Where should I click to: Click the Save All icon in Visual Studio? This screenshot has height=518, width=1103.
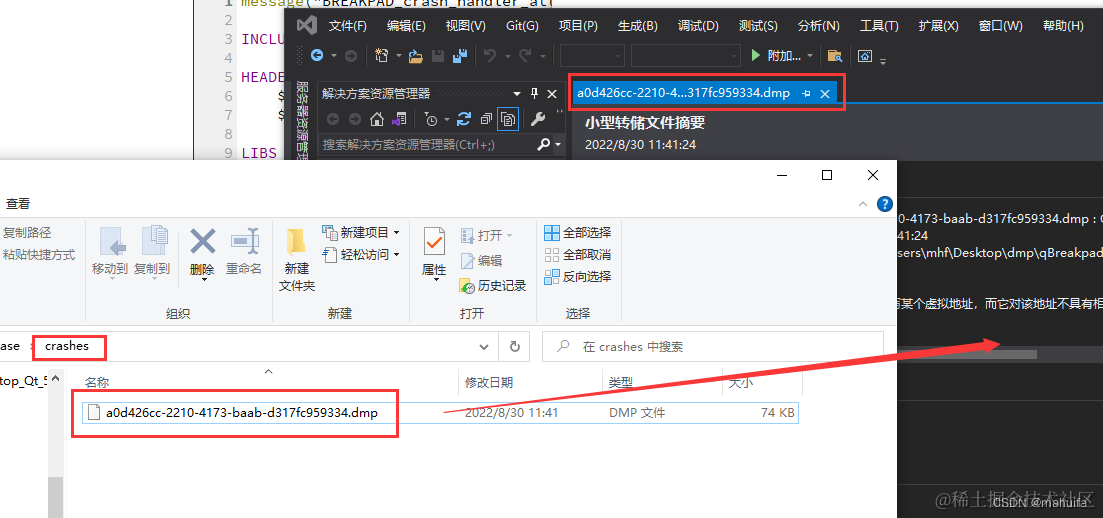(460, 56)
